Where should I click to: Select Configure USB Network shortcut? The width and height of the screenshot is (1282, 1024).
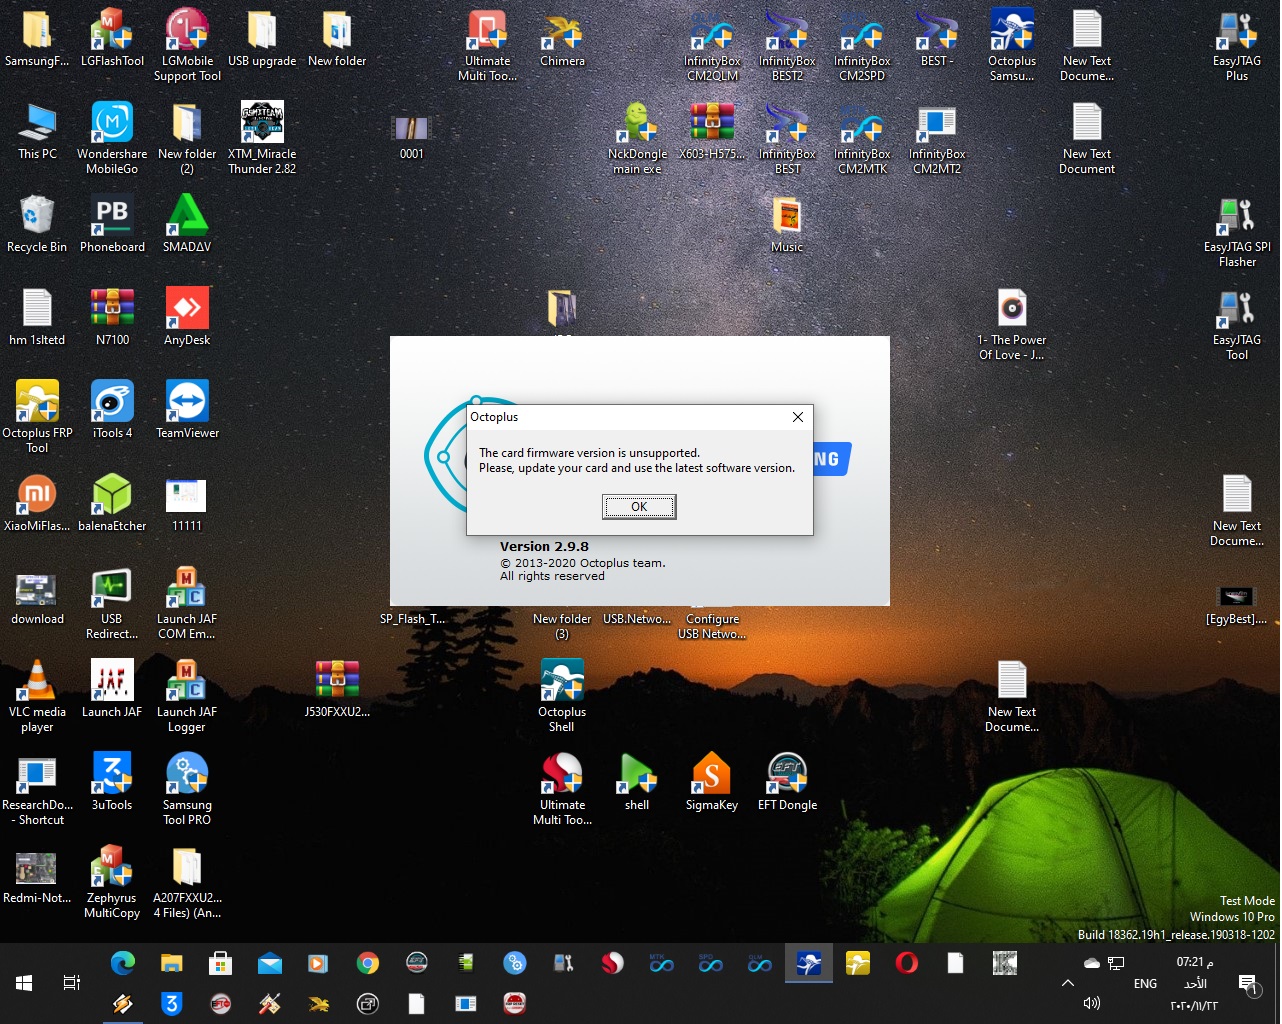(712, 626)
